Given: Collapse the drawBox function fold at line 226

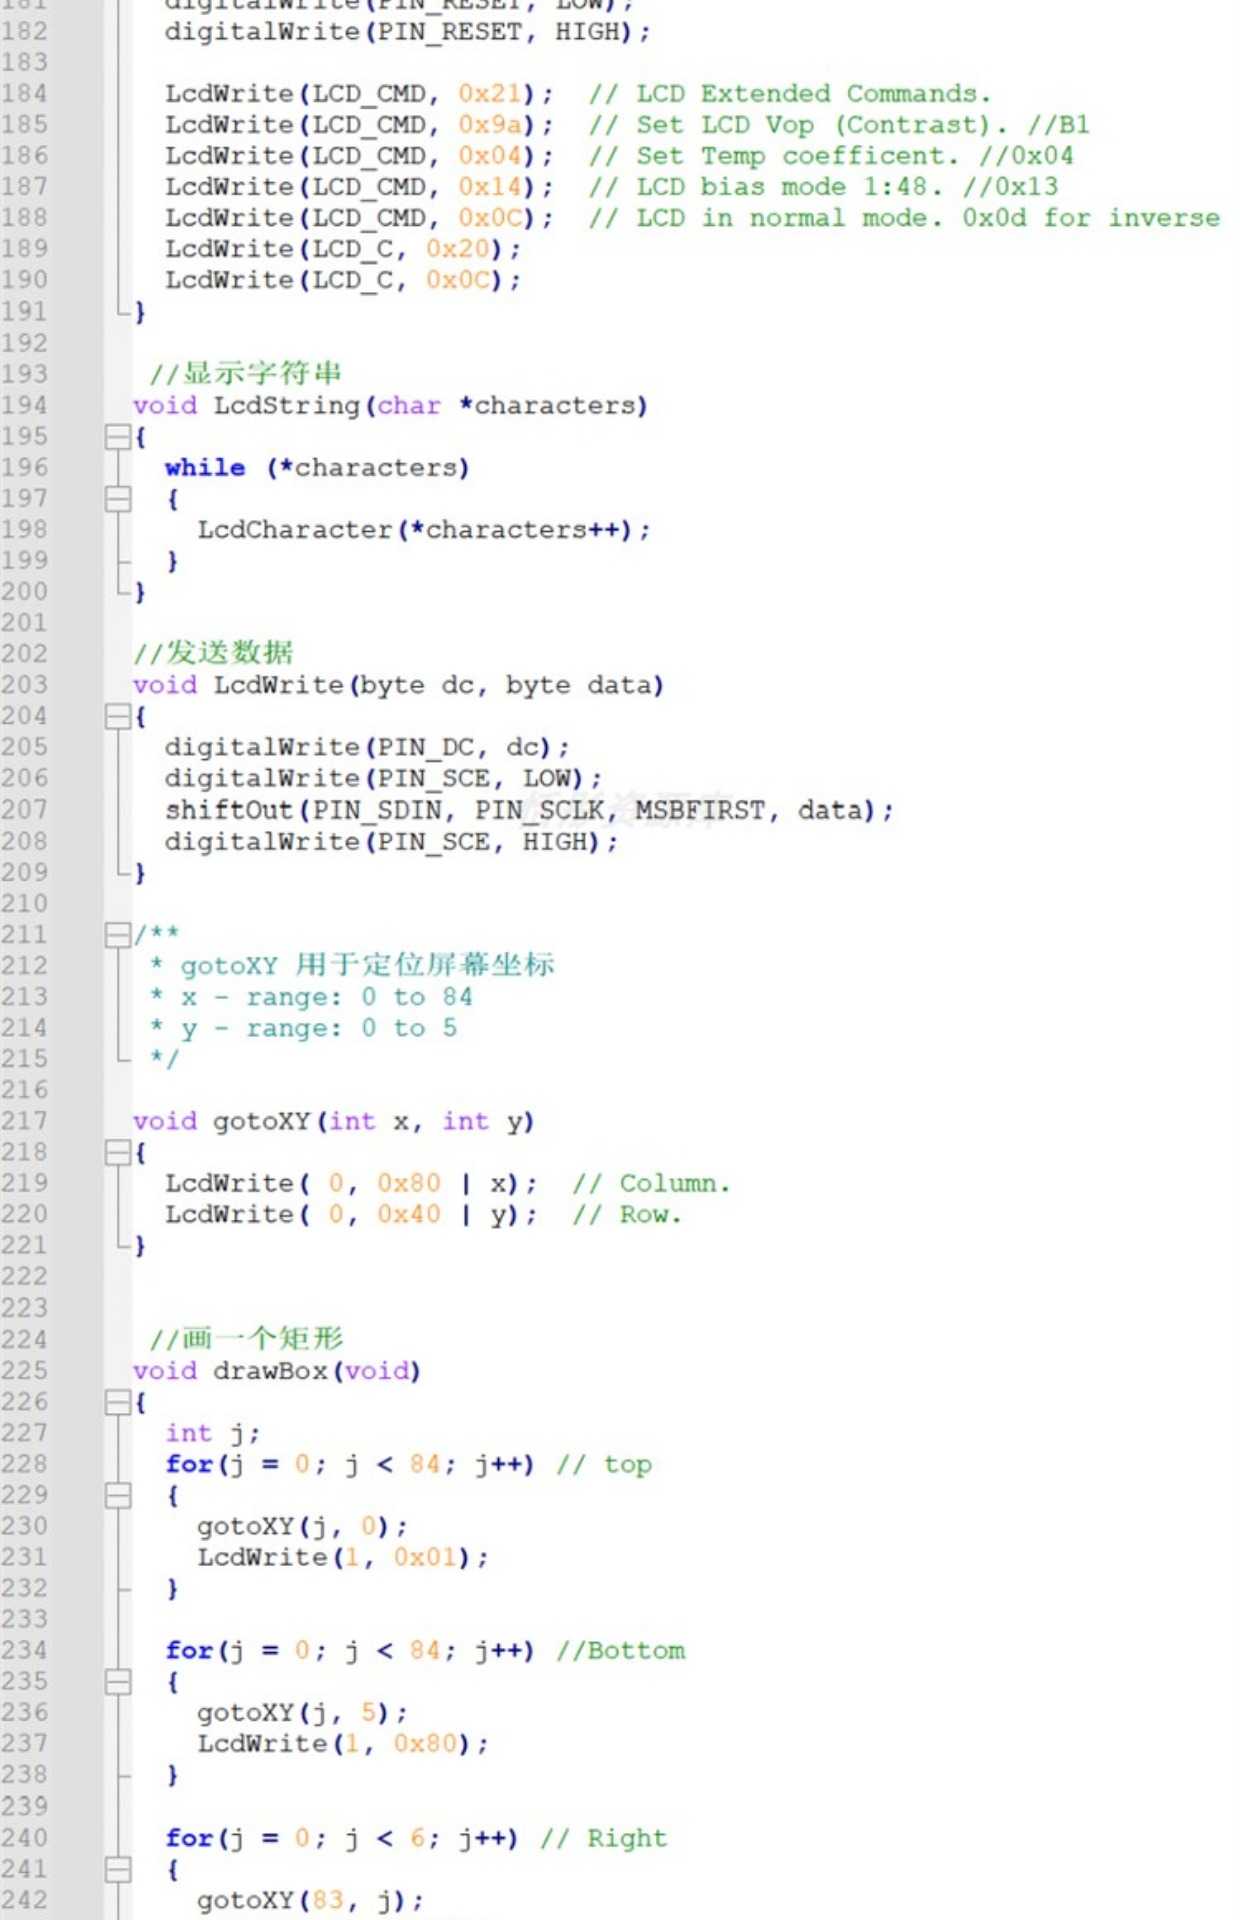Looking at the screenshot, I should point(118,1402).
